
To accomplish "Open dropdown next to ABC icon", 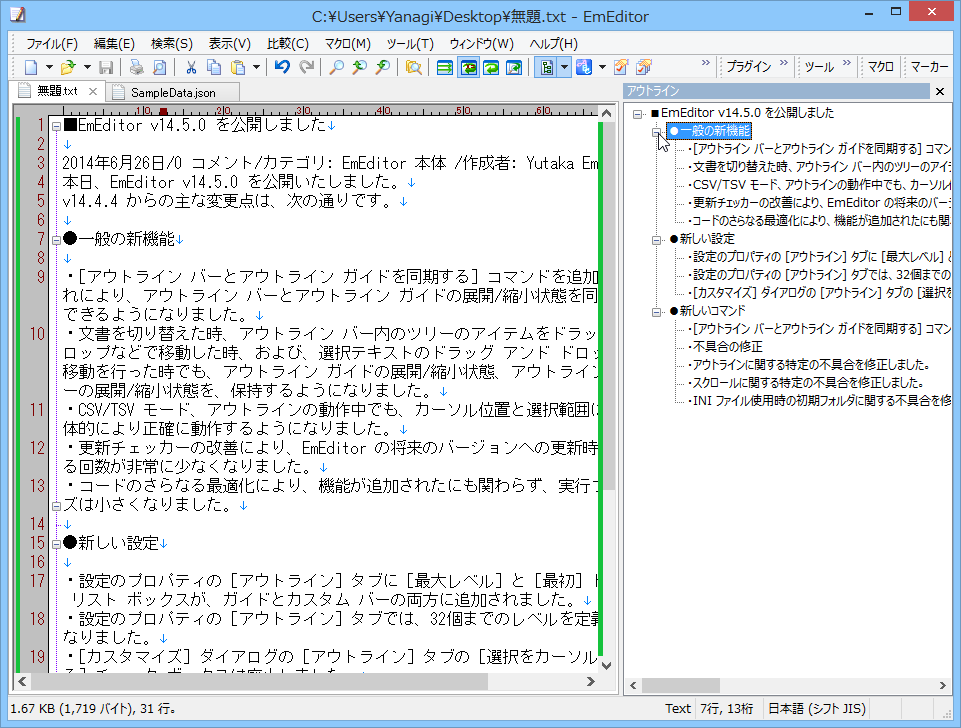I will [602, 67].
